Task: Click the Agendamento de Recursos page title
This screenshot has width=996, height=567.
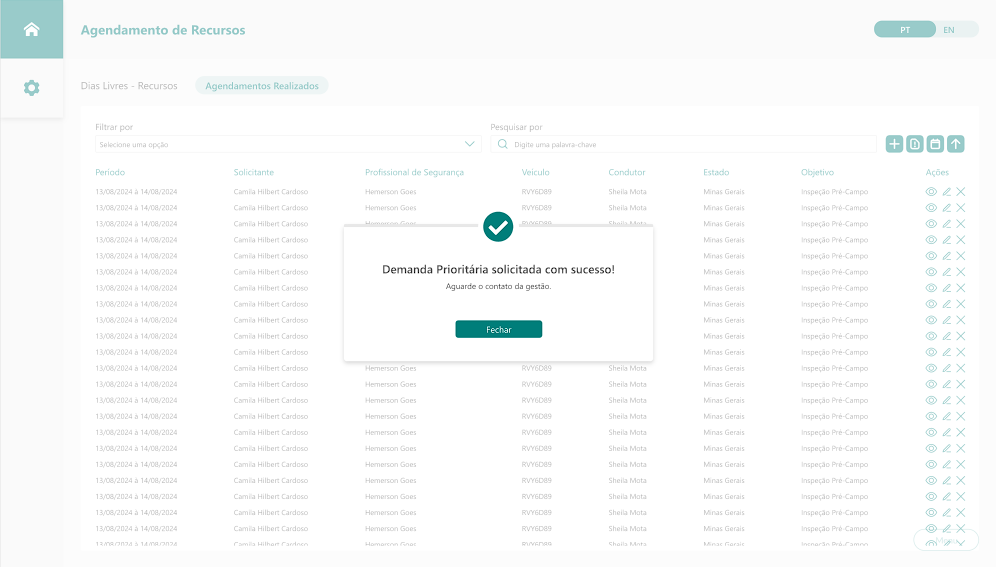Action: pyautogui.click(x=163, y=30)
